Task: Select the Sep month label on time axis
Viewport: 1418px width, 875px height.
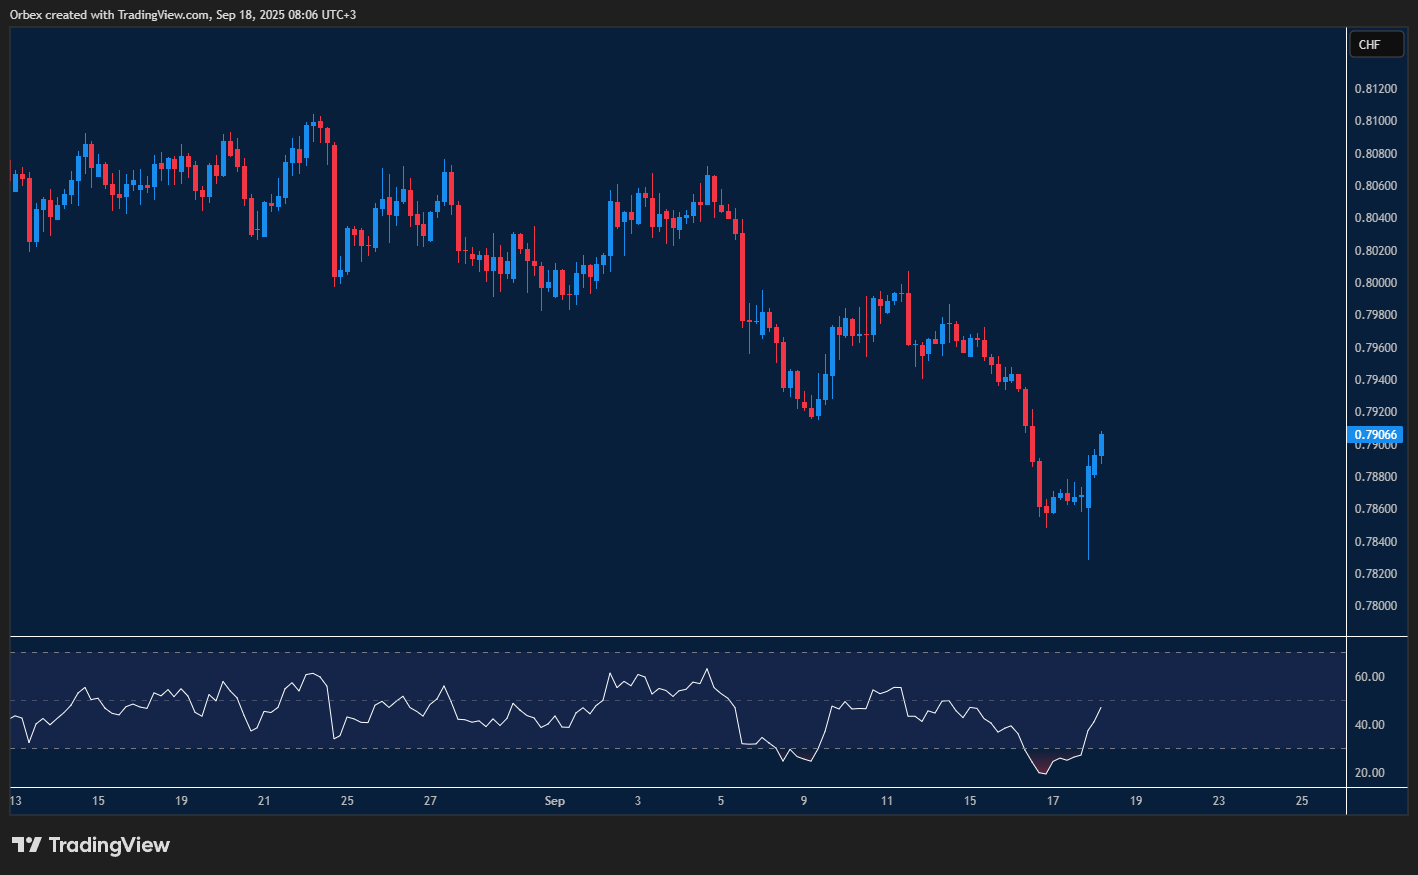Action: point(554,801)
